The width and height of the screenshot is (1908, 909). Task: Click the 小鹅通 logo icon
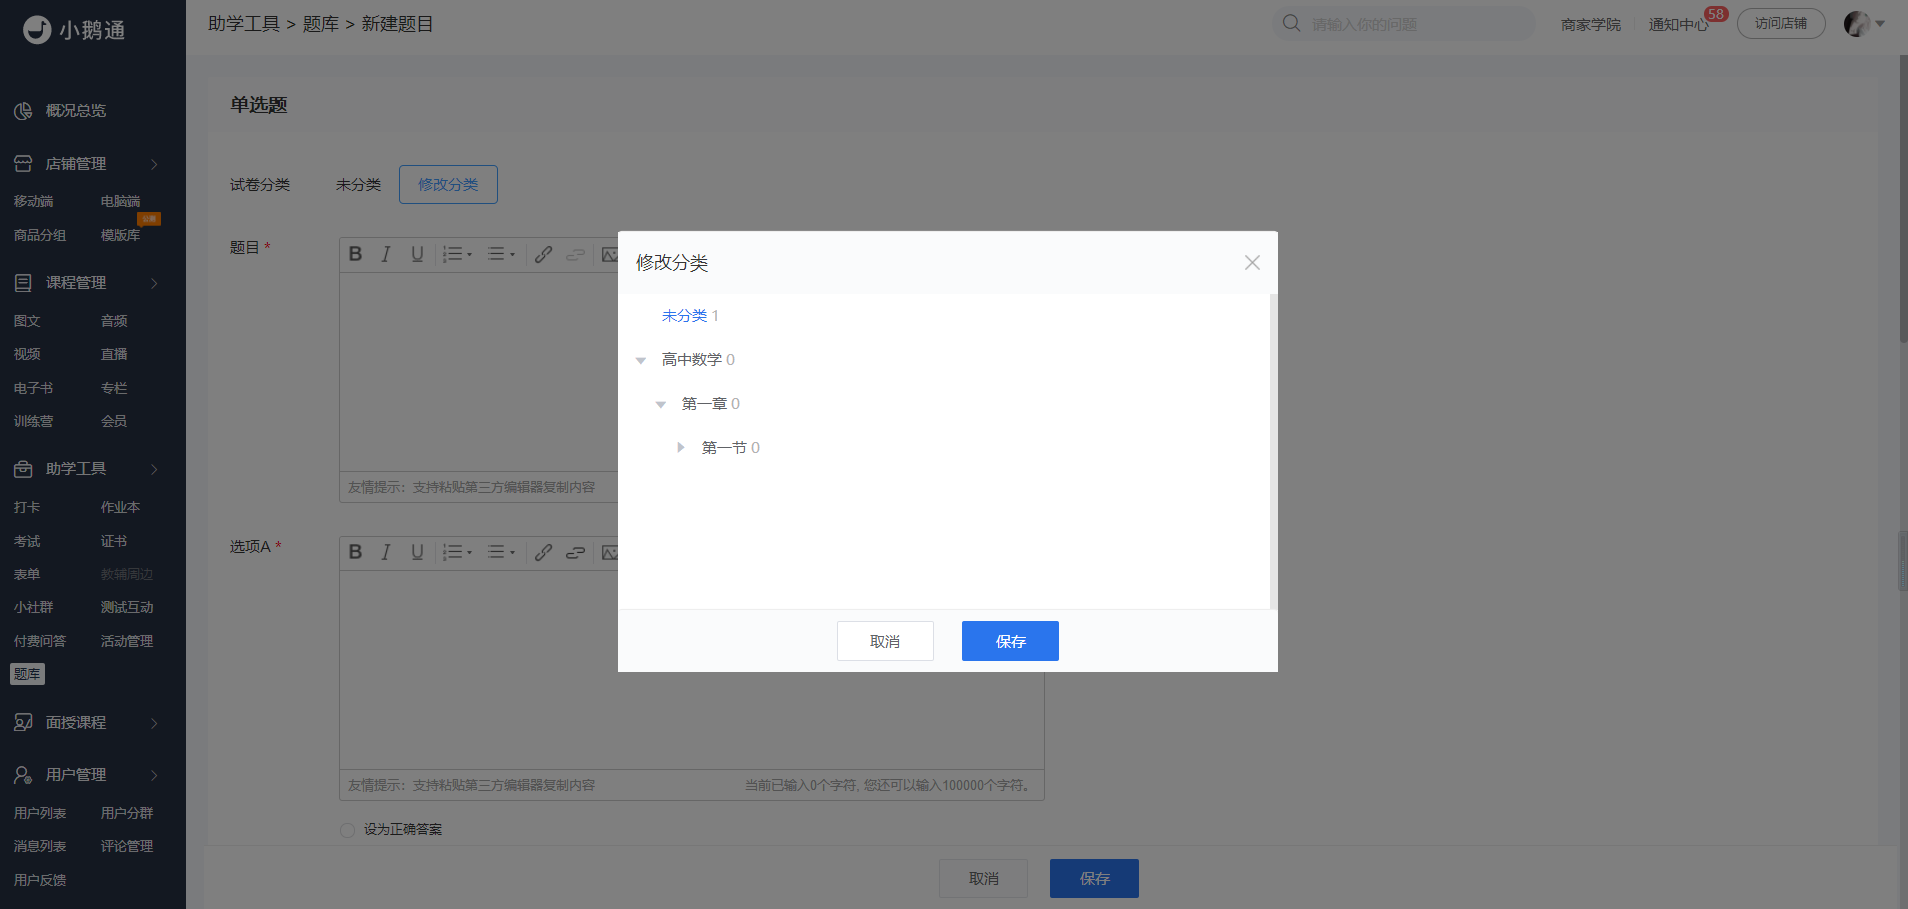click(37, 30)
